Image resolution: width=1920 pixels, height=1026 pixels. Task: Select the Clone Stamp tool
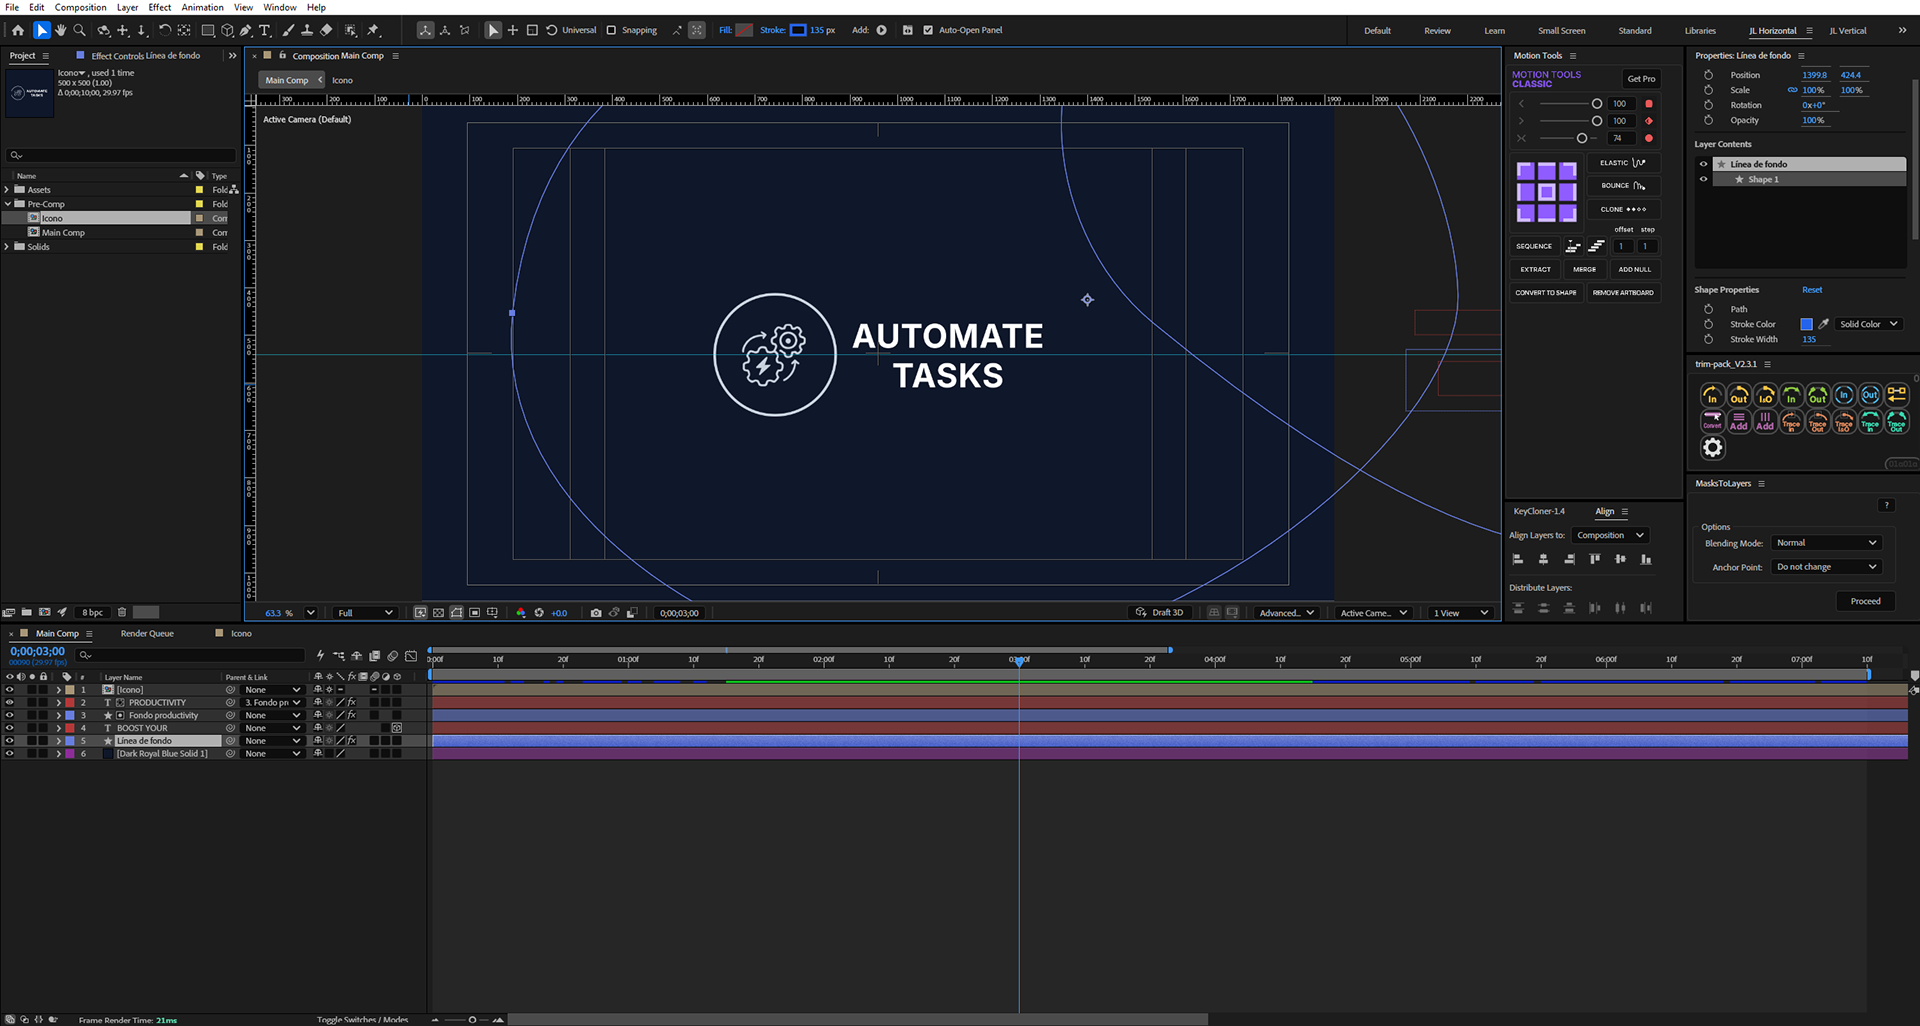(x=307, y=30)
